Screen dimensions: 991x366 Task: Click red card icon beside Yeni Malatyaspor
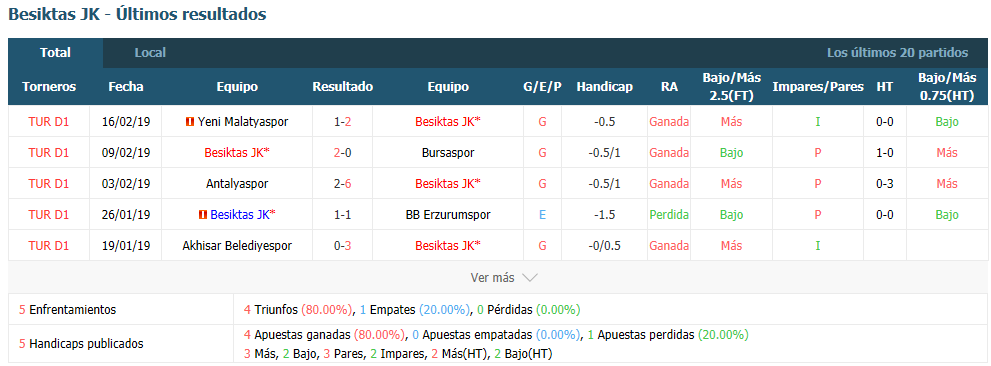190,122
